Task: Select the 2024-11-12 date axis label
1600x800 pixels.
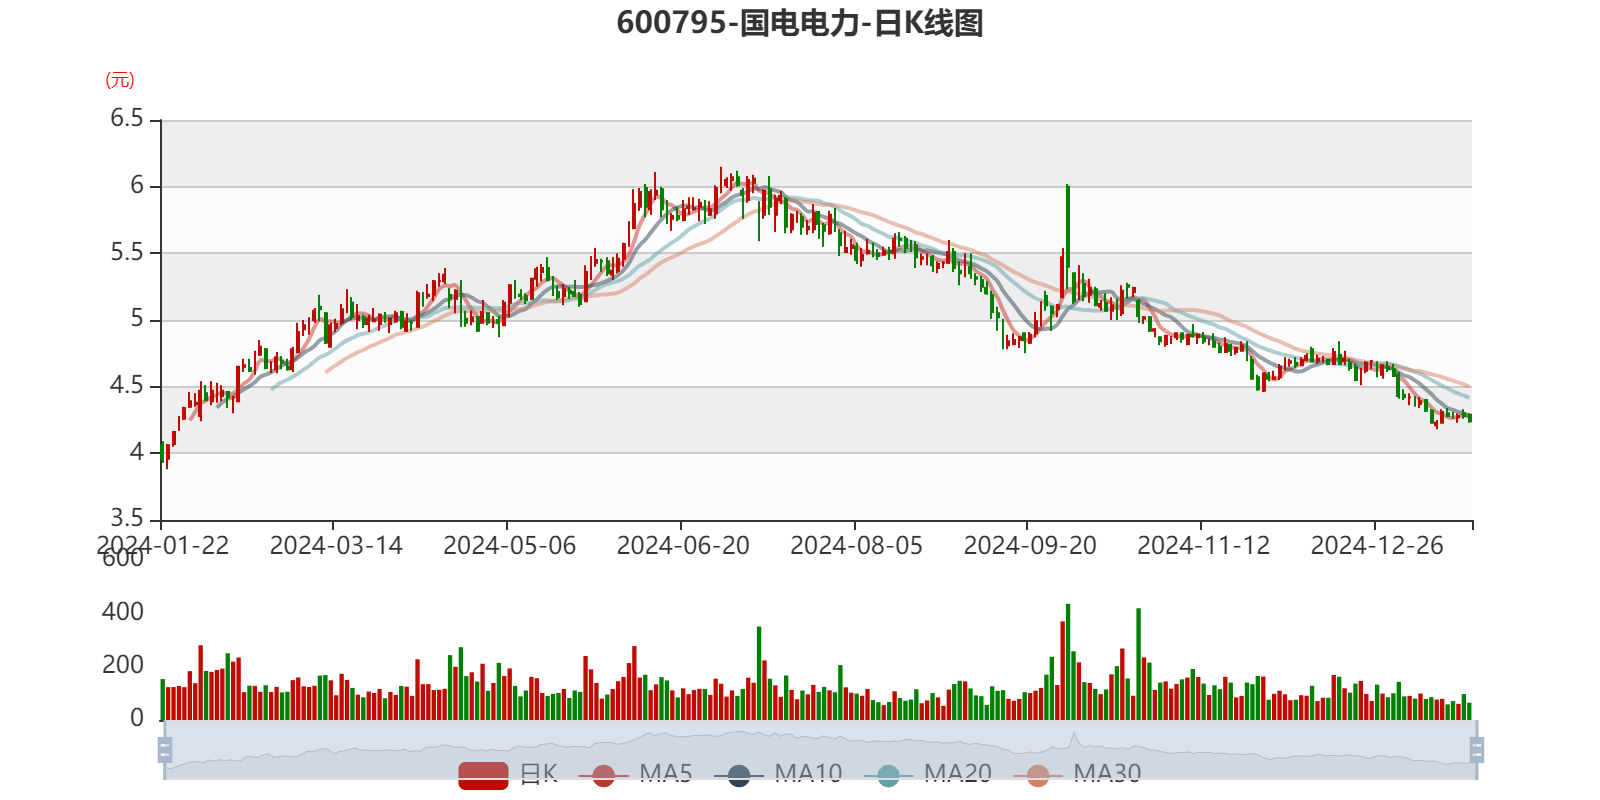Action: pyautogui.click(x=1203, y=545)
